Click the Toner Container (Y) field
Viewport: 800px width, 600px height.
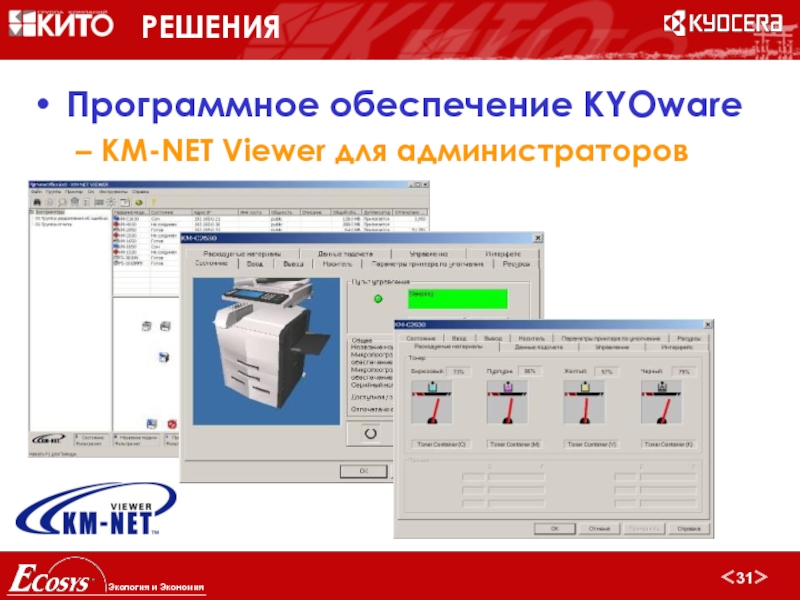591,444
